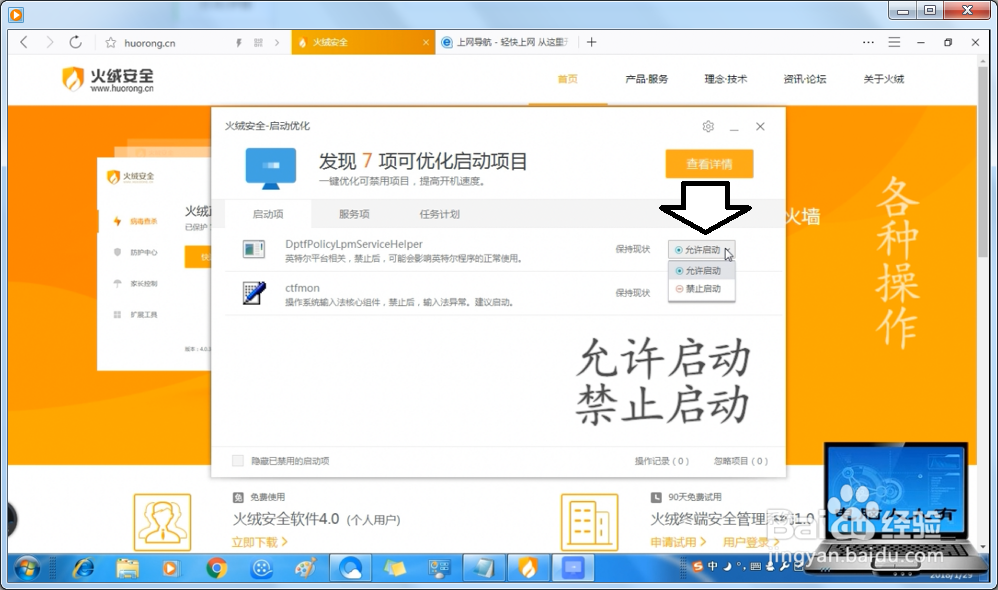Click the 扩展工具 grid icon in the sidebar
998x590 pixels.
(117, 314)
